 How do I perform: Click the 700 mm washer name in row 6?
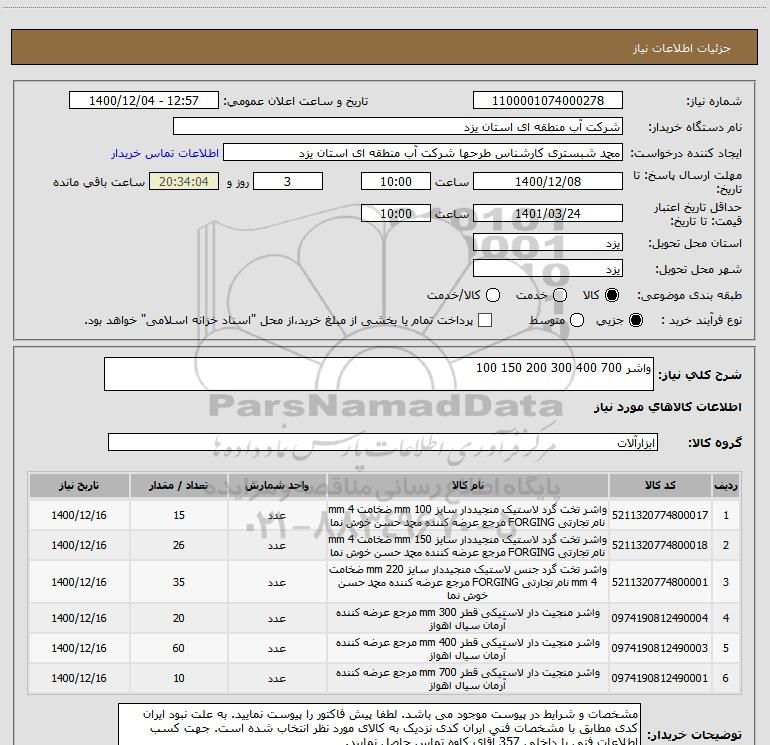[468, 679]
